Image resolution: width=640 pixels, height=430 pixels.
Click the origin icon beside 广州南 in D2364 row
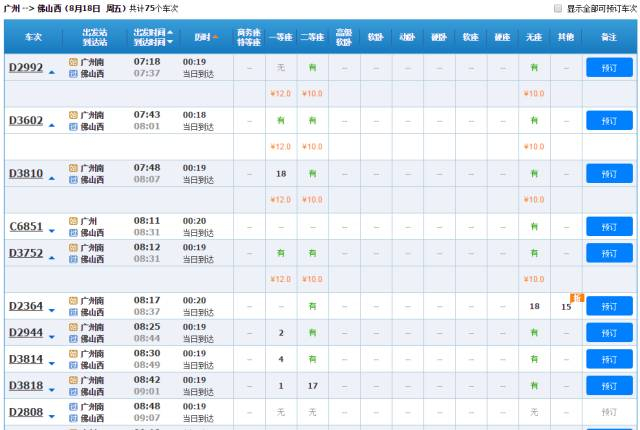point(73,301)
